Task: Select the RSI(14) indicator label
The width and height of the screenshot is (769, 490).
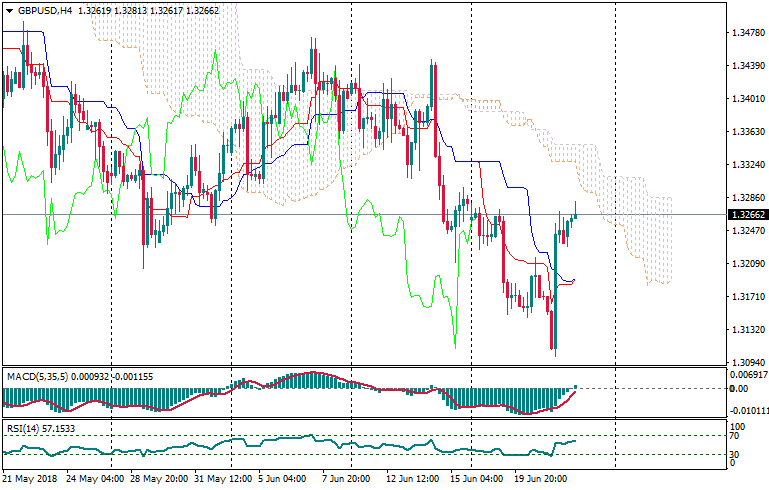Action: coord(22,429)
